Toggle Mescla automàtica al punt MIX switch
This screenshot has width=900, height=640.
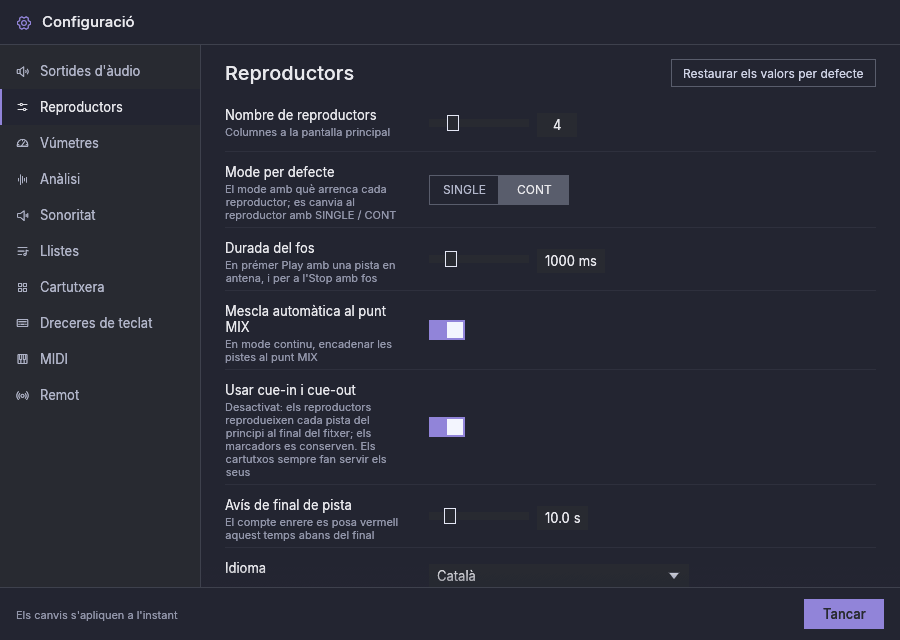click(x=447, y=330)
